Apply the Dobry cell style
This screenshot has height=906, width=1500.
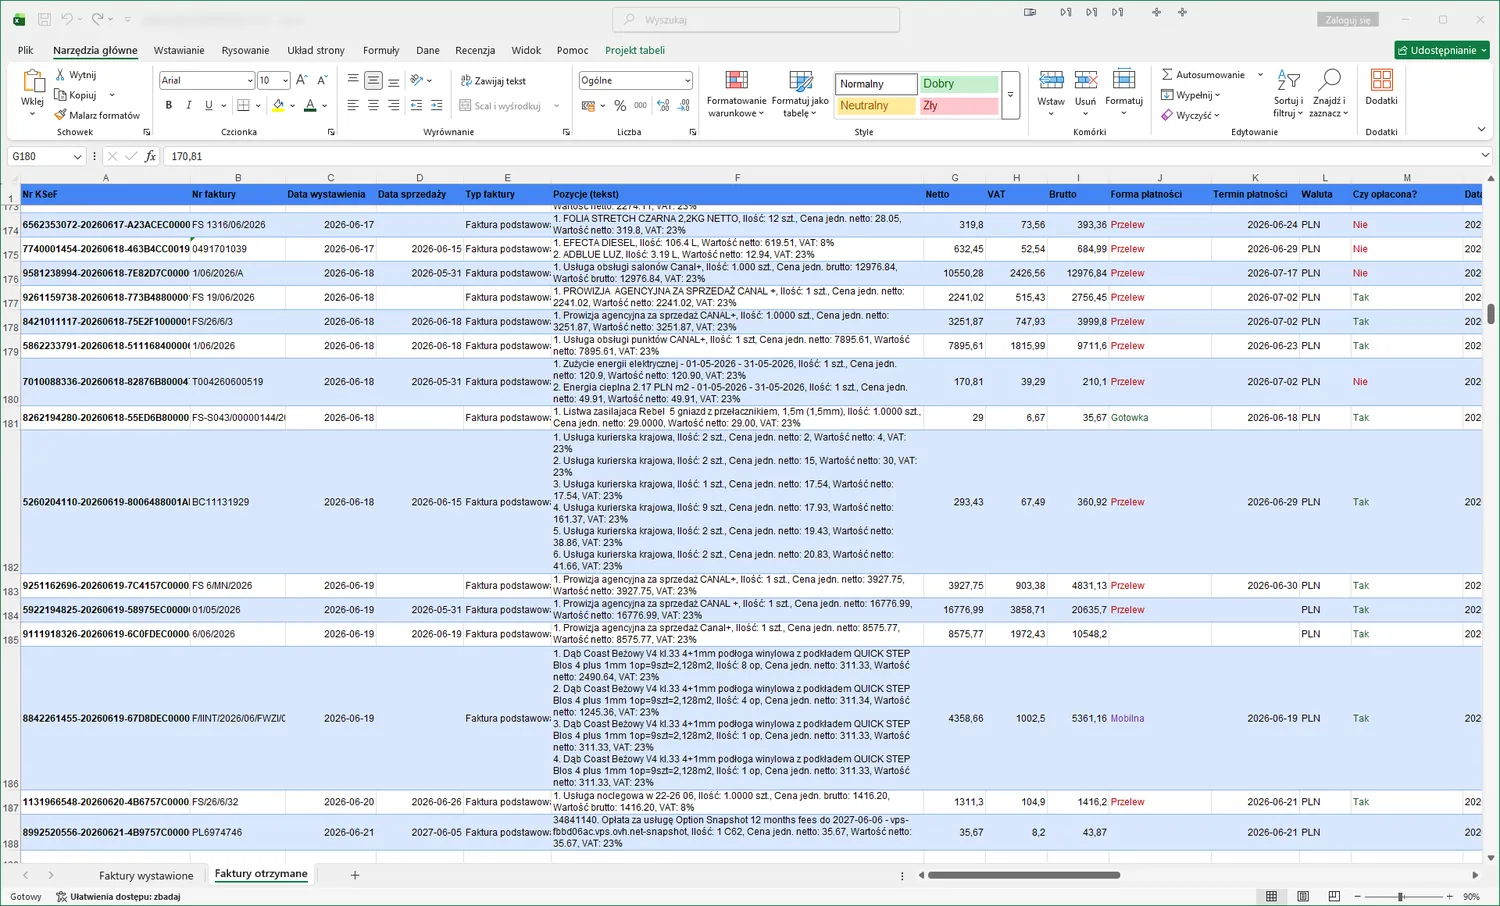pyautogui.click(x=959, y=84)
